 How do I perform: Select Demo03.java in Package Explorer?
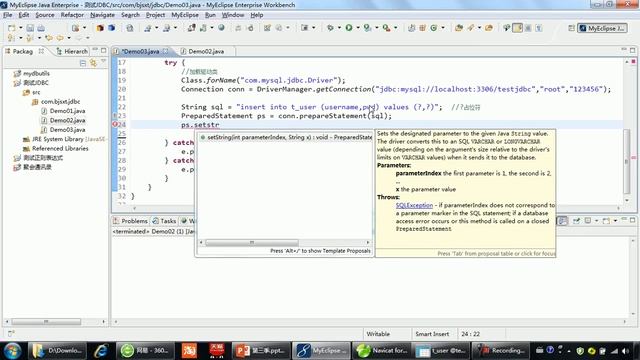pos(63,130)
